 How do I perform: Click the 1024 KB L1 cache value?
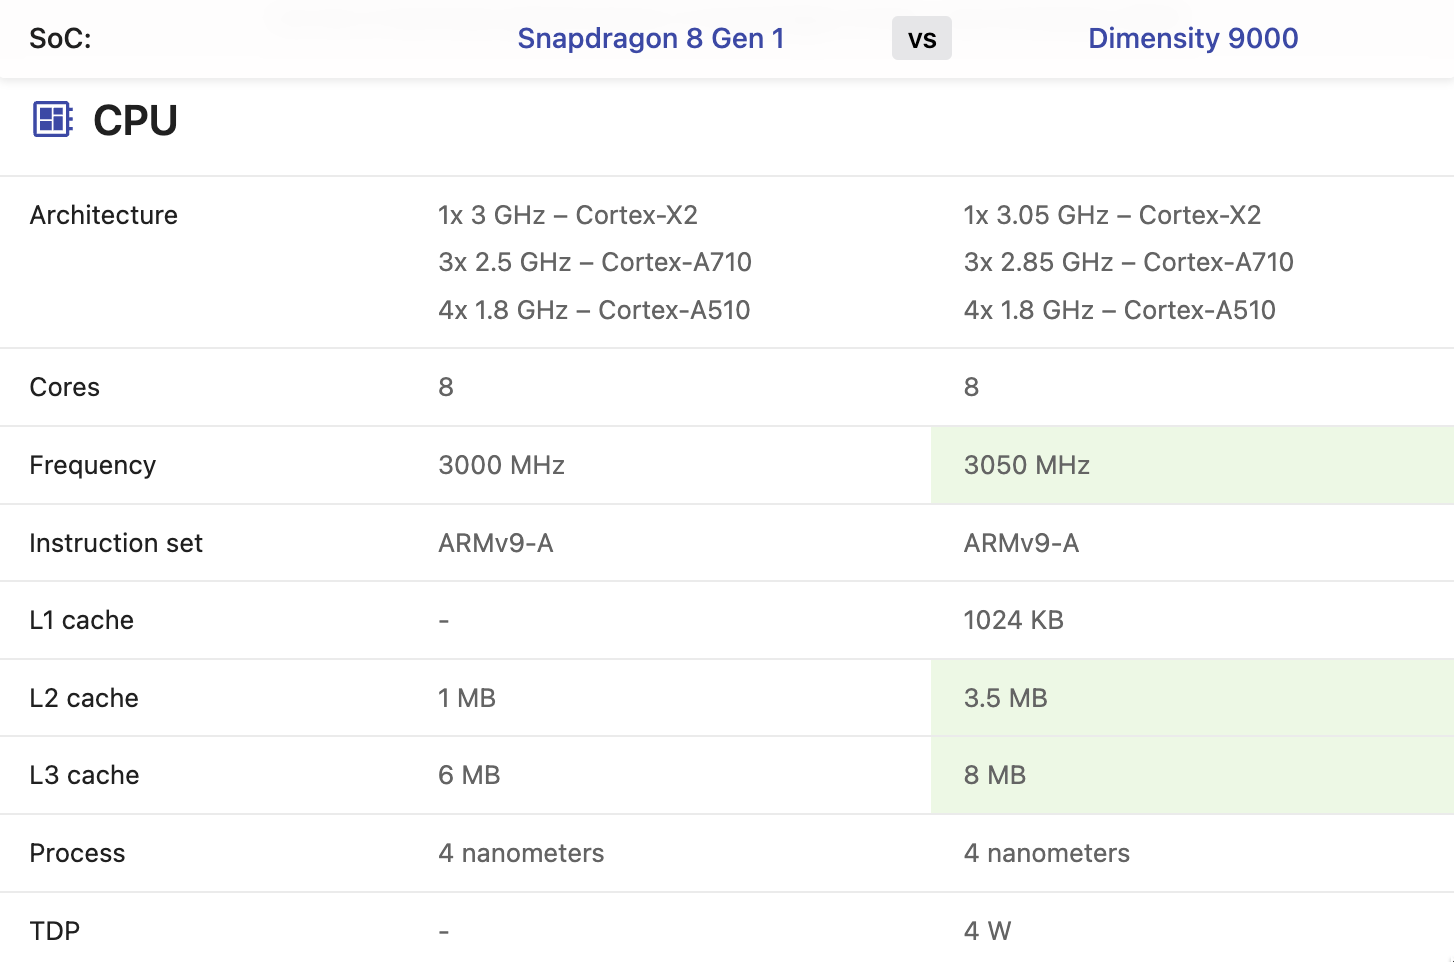(1014, 620)
